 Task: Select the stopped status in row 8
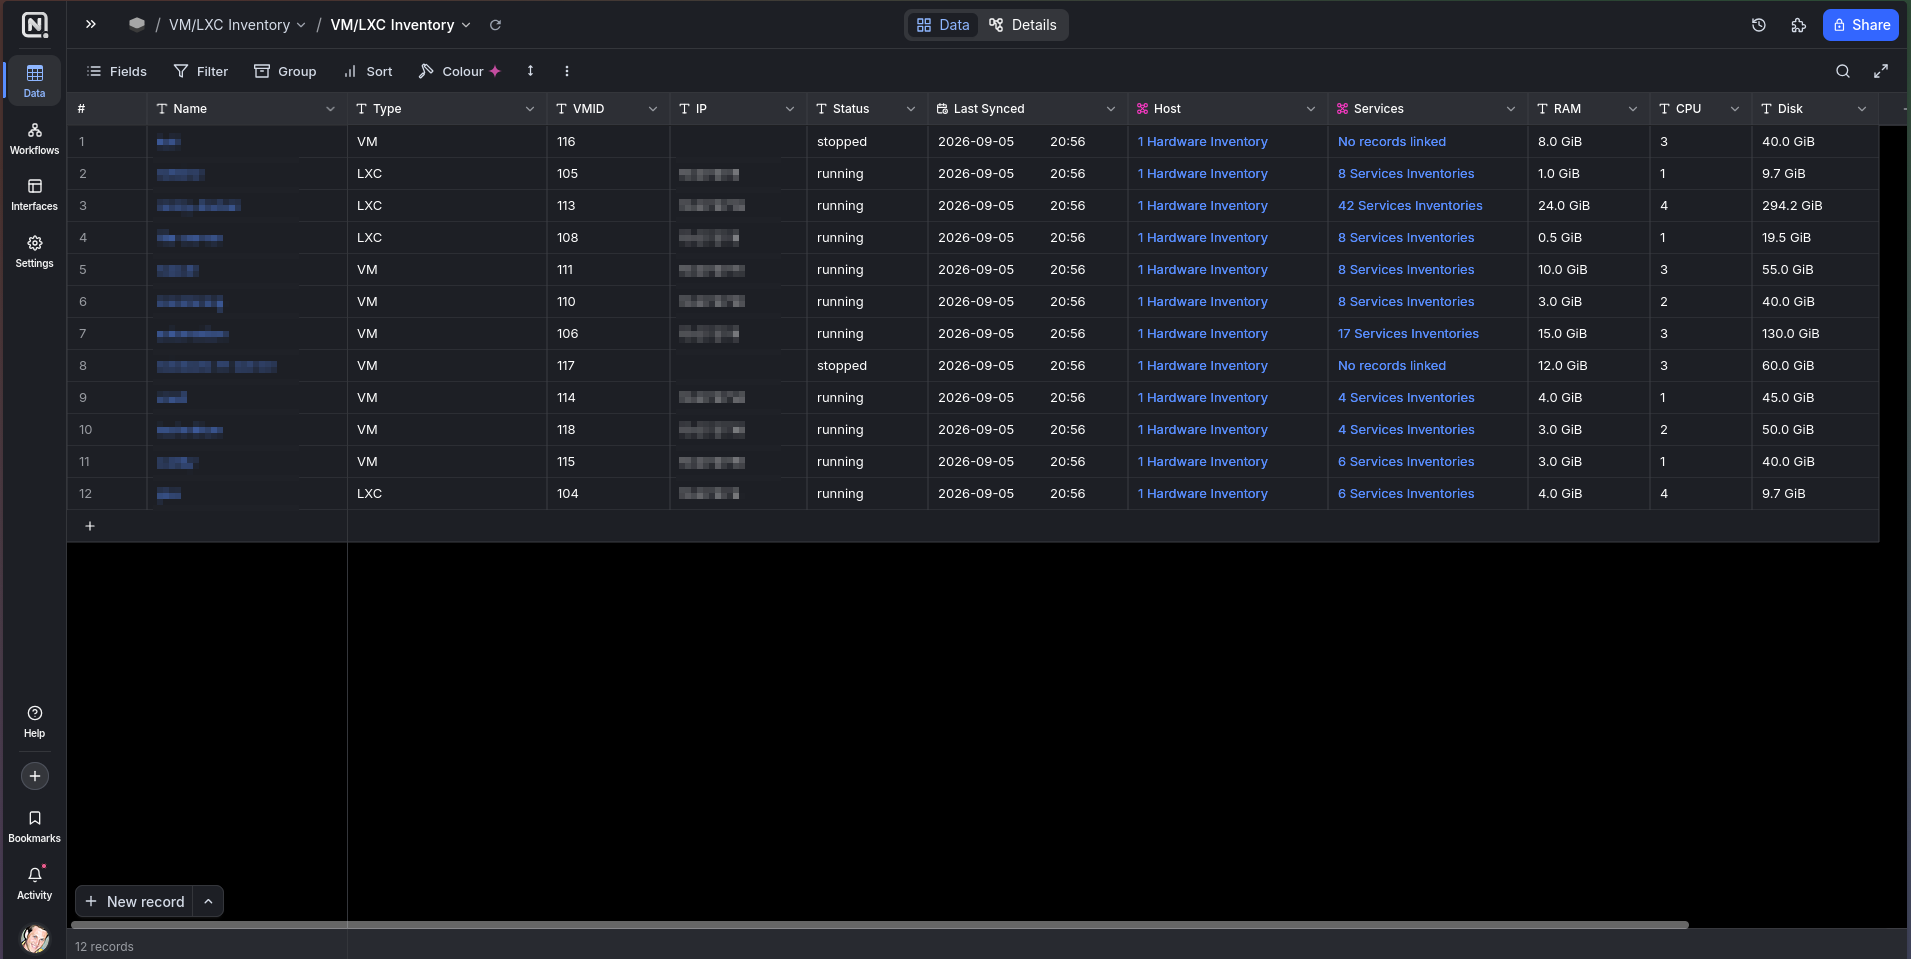coord(867,366)
